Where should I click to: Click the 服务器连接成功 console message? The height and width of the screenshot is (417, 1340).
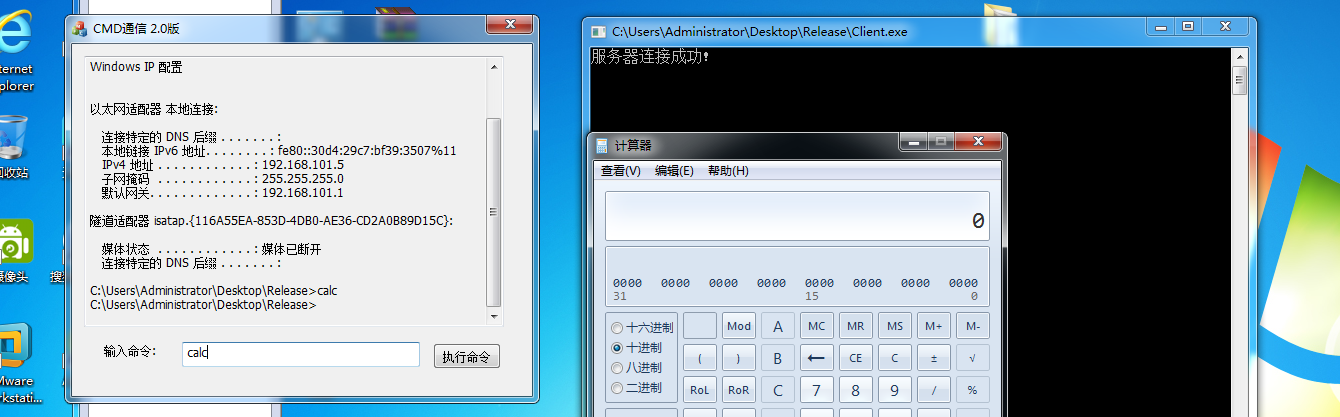(x=650, y=57)
